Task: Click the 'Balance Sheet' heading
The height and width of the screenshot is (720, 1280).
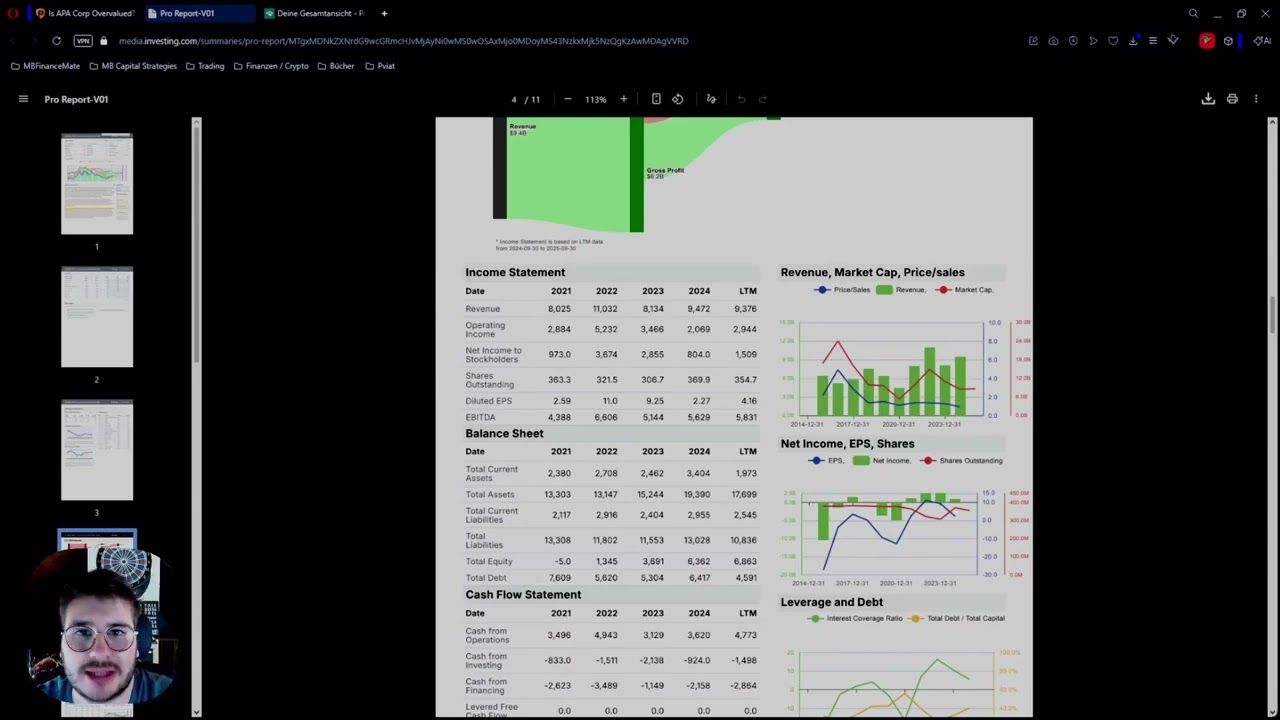Action: pyautogui.click(x=504, y=433)
